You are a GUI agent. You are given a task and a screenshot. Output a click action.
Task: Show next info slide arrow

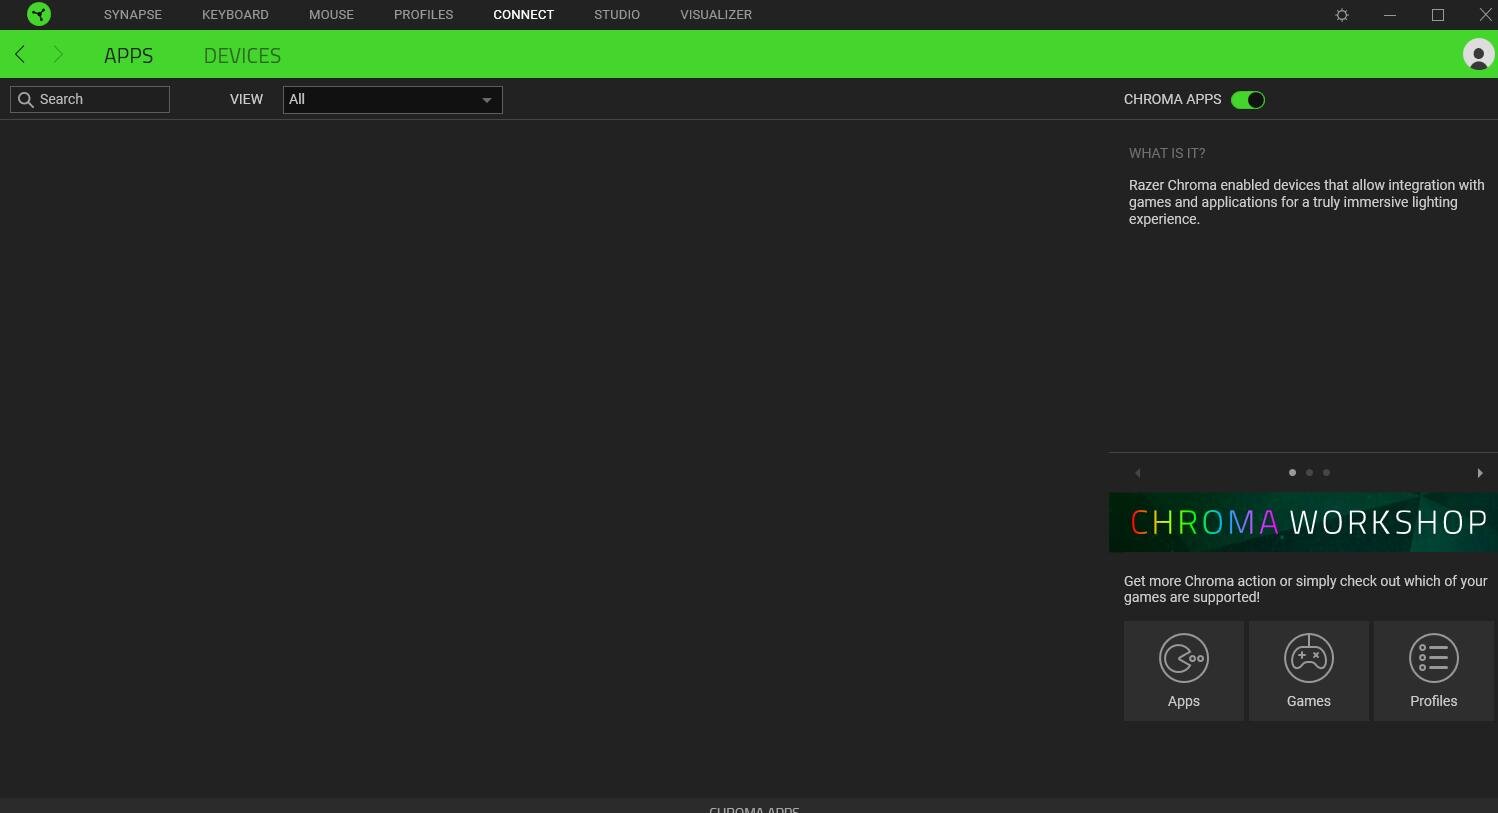(1480, 473)
